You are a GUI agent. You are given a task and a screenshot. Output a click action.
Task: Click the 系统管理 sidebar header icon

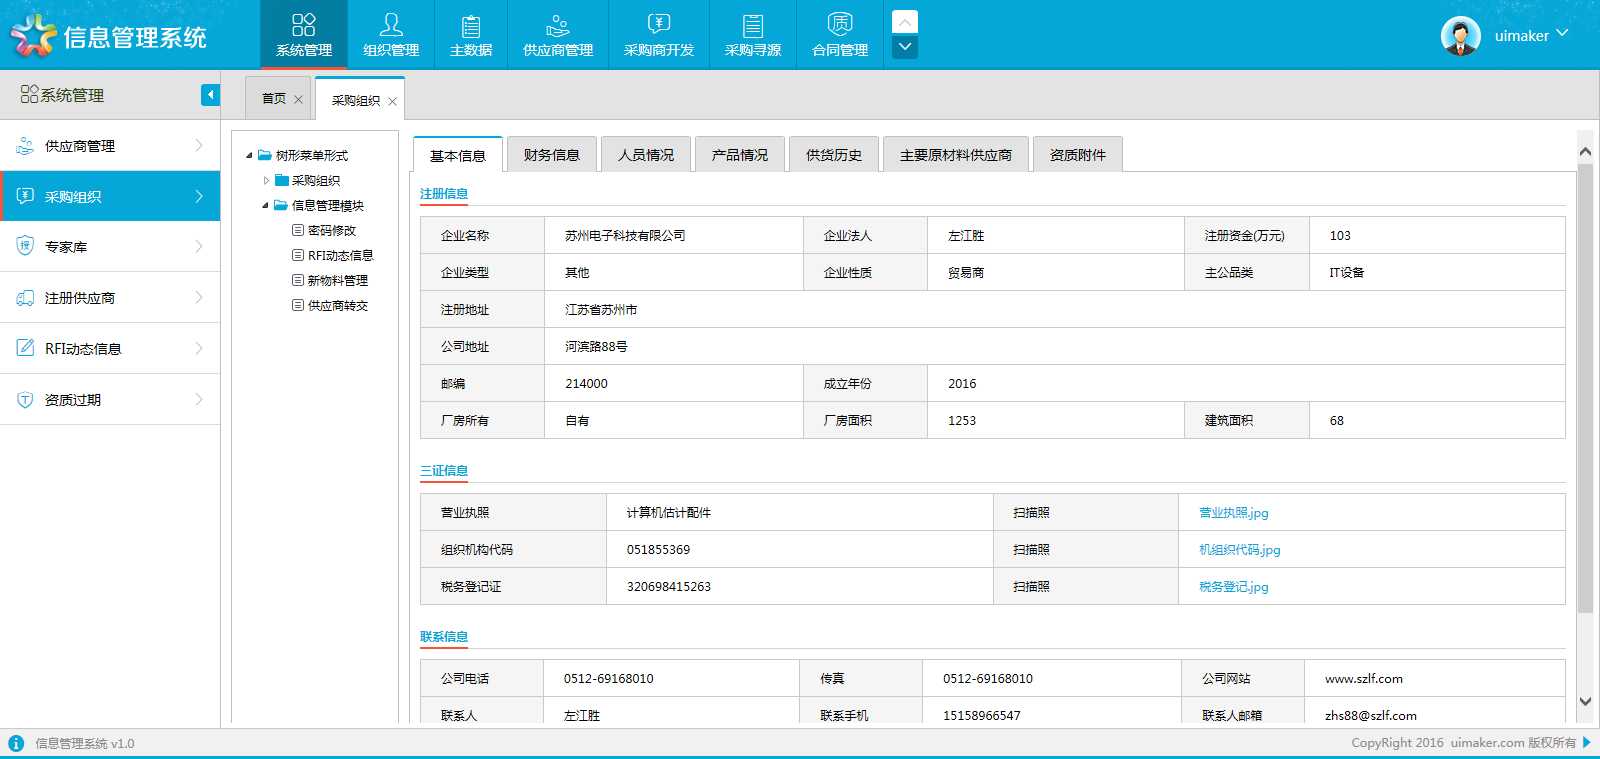coord(29,94)
